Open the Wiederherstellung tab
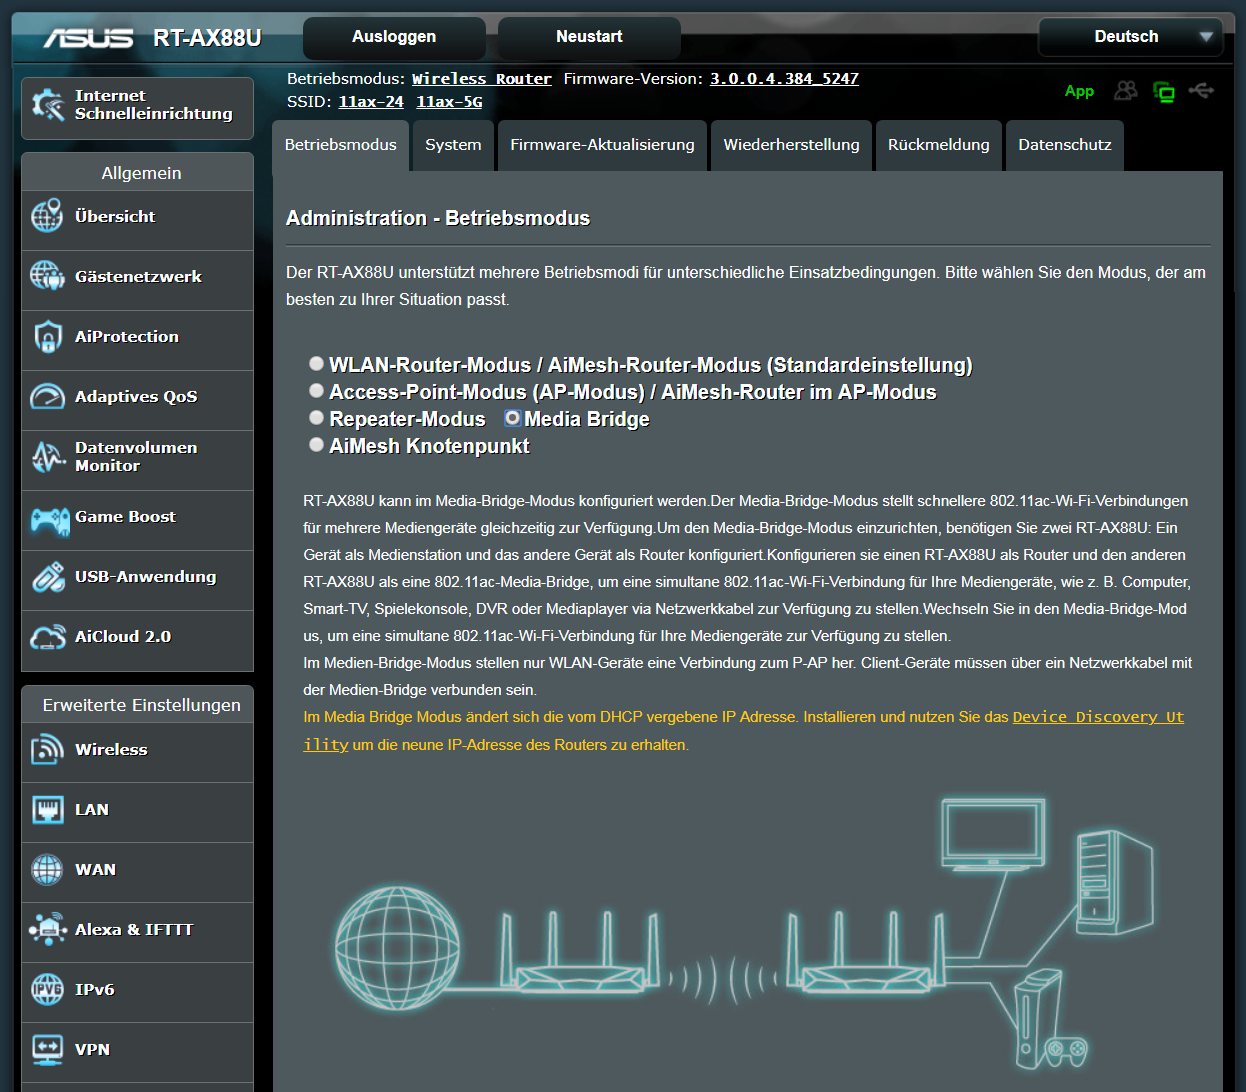Image resolution: width=1246 pixels, height=1092 pixels. (791, 145)
